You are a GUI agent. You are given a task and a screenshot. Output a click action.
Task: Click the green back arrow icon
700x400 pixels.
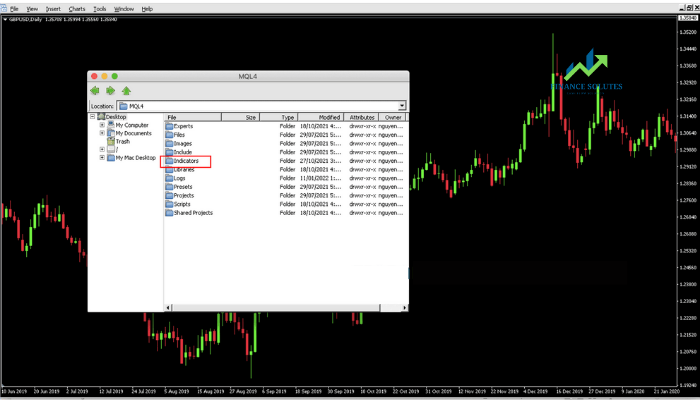[95, 91]
